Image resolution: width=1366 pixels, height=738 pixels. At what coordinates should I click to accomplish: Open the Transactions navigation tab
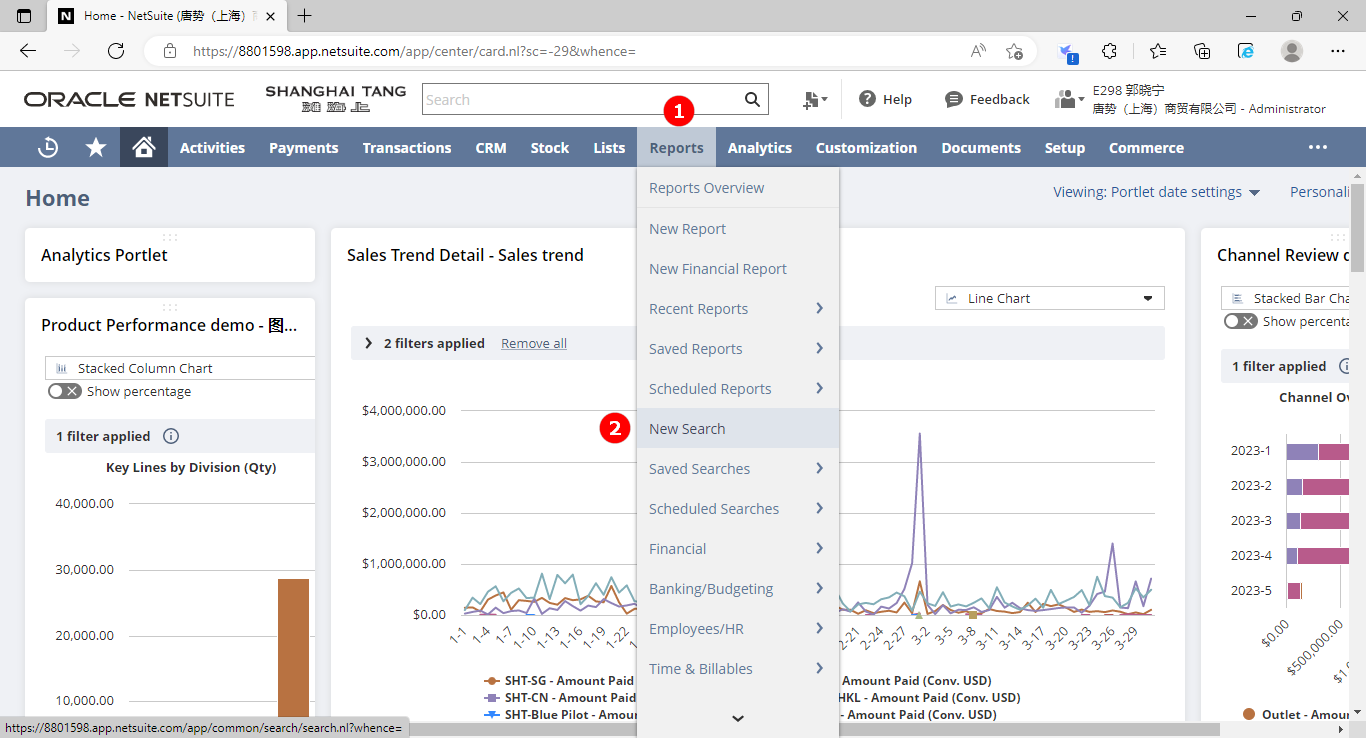(407, 148)
